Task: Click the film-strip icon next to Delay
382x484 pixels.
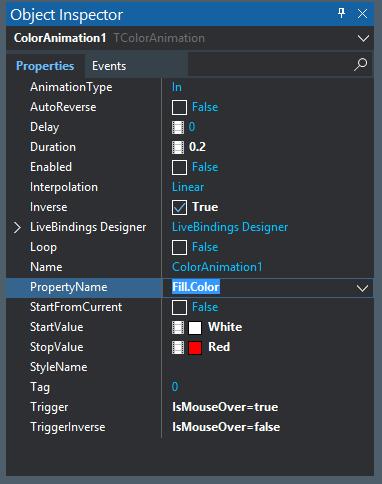Action: pos(178,127)
